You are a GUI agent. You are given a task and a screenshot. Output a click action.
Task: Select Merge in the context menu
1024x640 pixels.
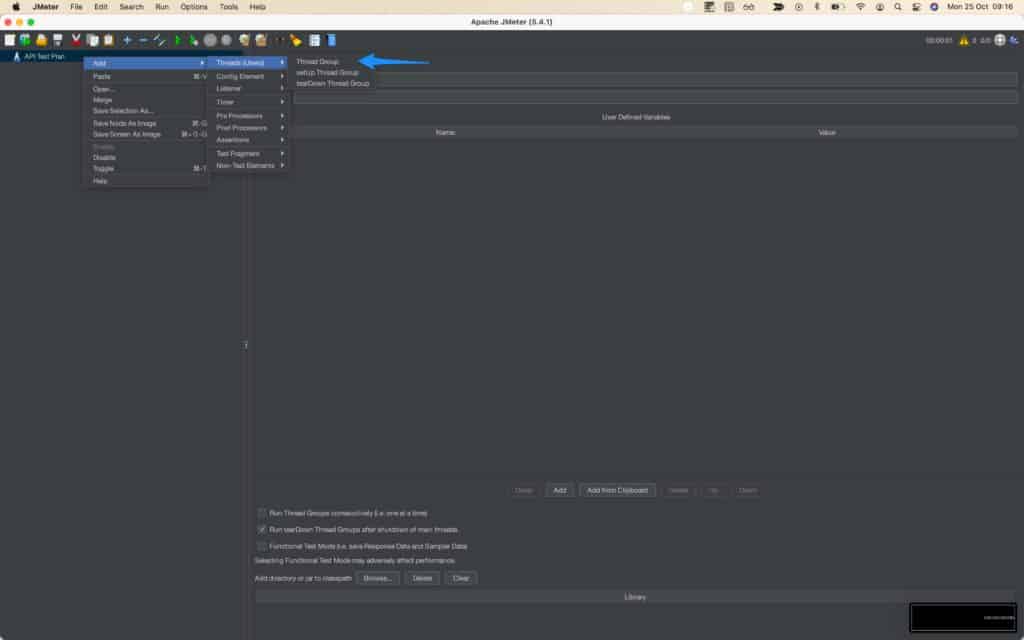146,100
